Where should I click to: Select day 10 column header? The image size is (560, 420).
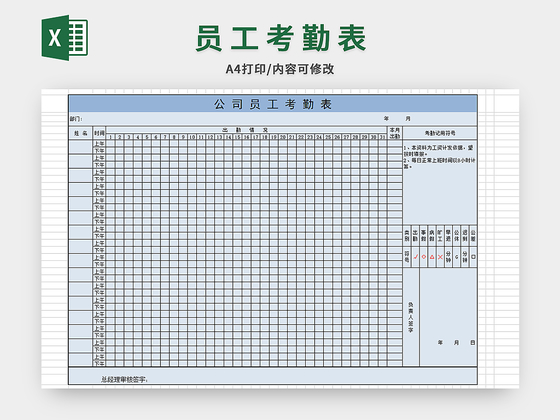[x=192, y=137]
